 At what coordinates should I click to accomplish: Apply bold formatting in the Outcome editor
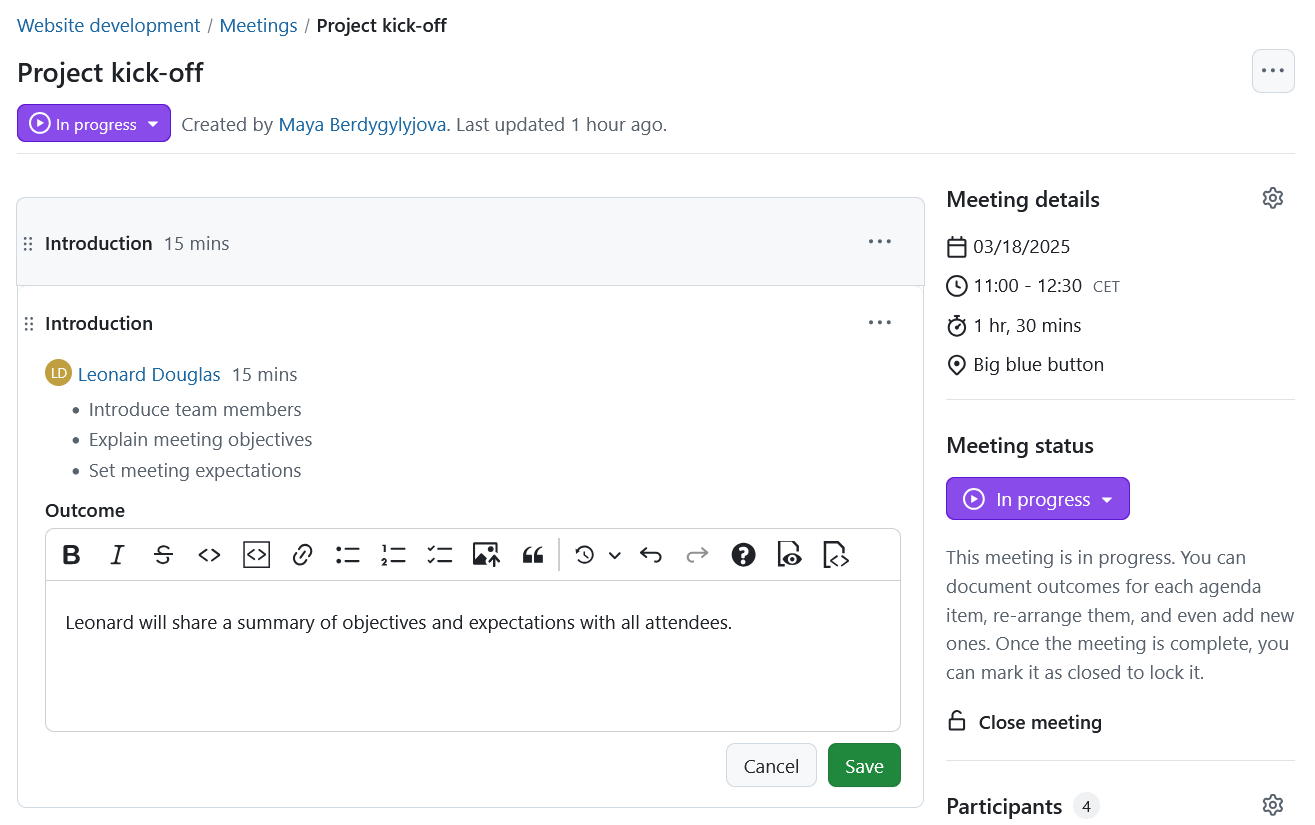[x=71, y=554]
